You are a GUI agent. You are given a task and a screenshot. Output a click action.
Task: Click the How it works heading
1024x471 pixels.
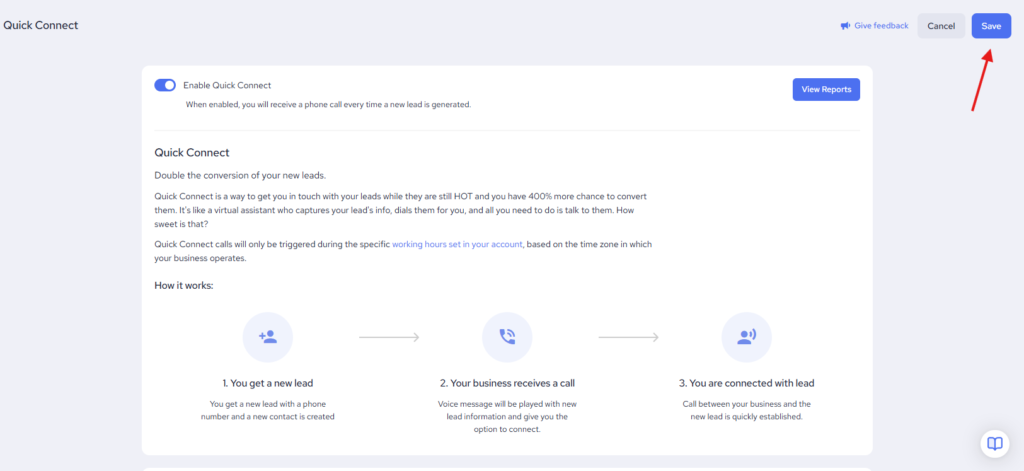pos(184,285)
